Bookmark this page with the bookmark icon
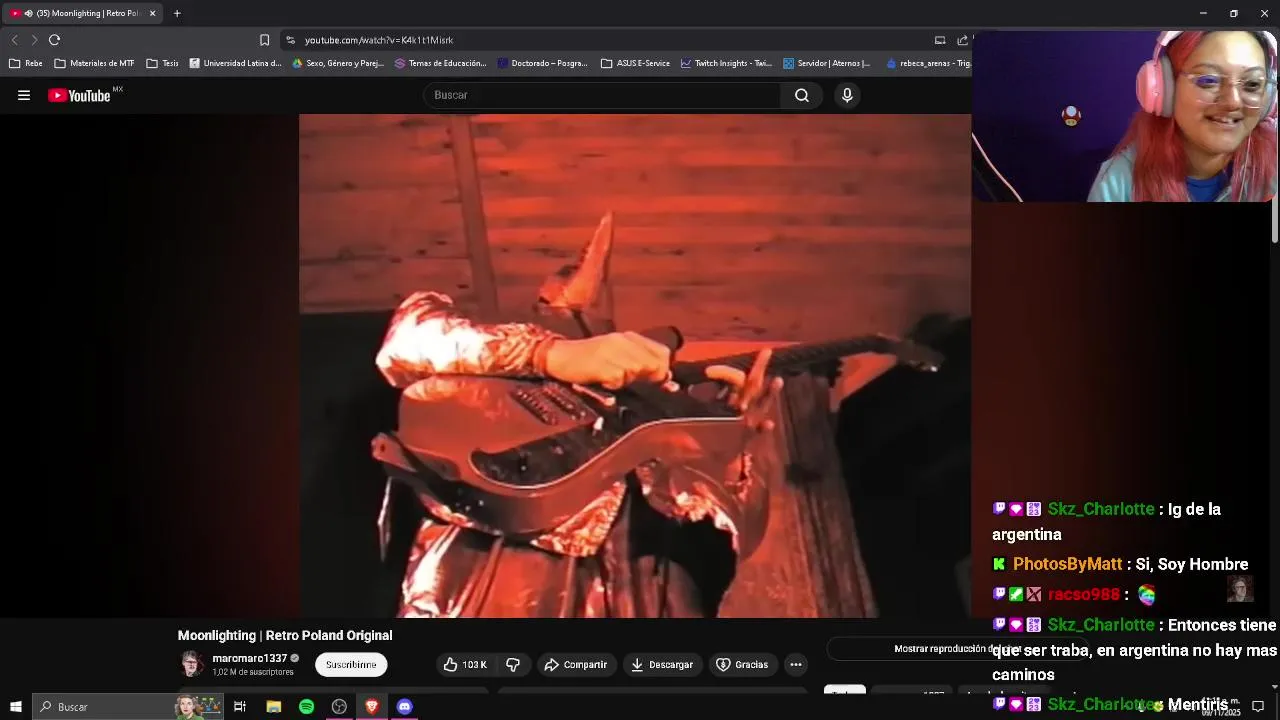The height and width of the screenshot is (720, 1280). click(264, 40)
